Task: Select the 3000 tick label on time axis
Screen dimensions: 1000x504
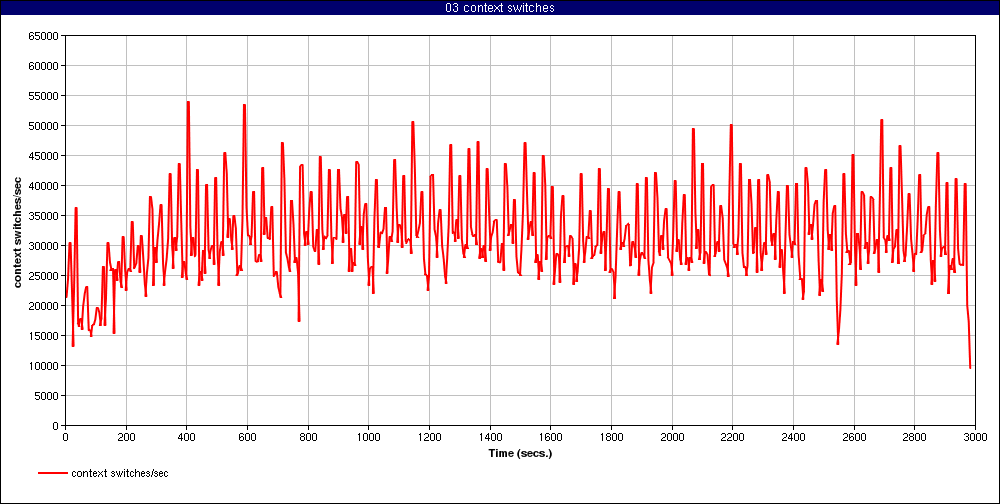Action: [x=975, y=437]
